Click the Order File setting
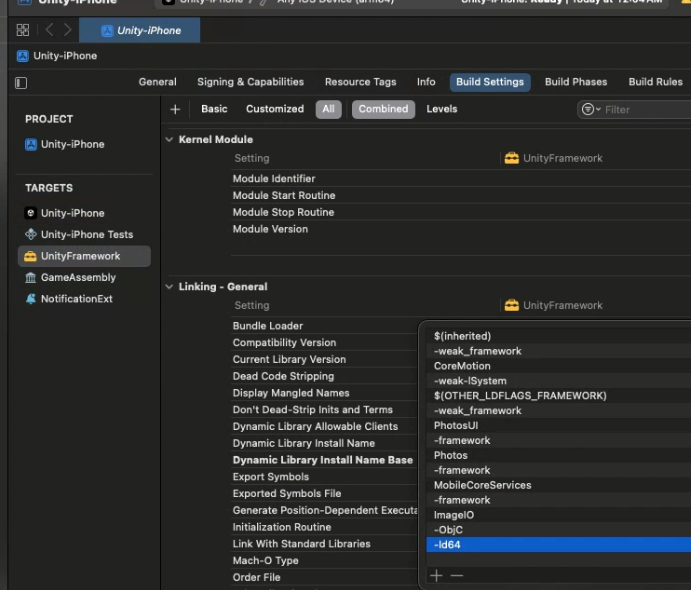Screen dimensions: 691x590 256,577
